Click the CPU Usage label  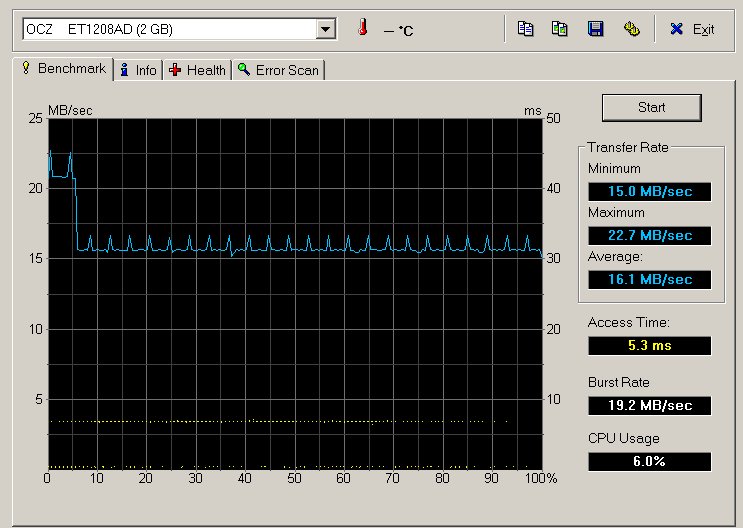pyautogui.click(x=624, y=438)
